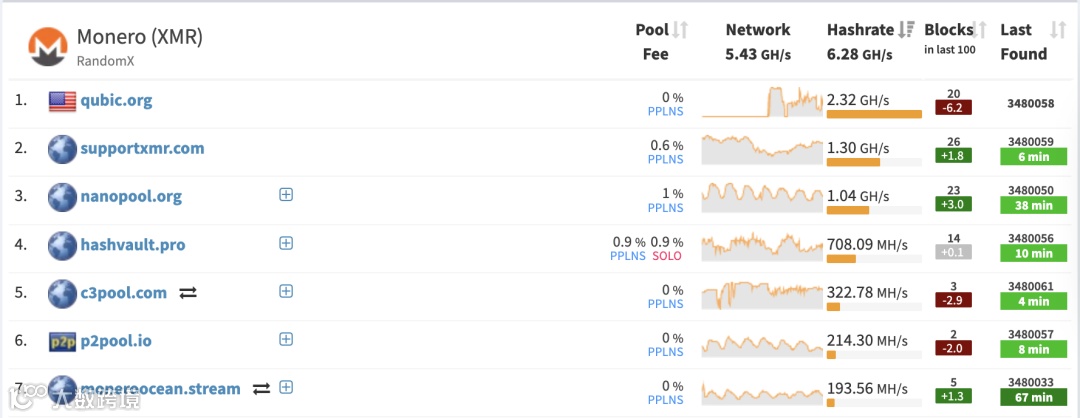Sort by Blocks in last 100
Screen dimensions: 1080x418
981,30
